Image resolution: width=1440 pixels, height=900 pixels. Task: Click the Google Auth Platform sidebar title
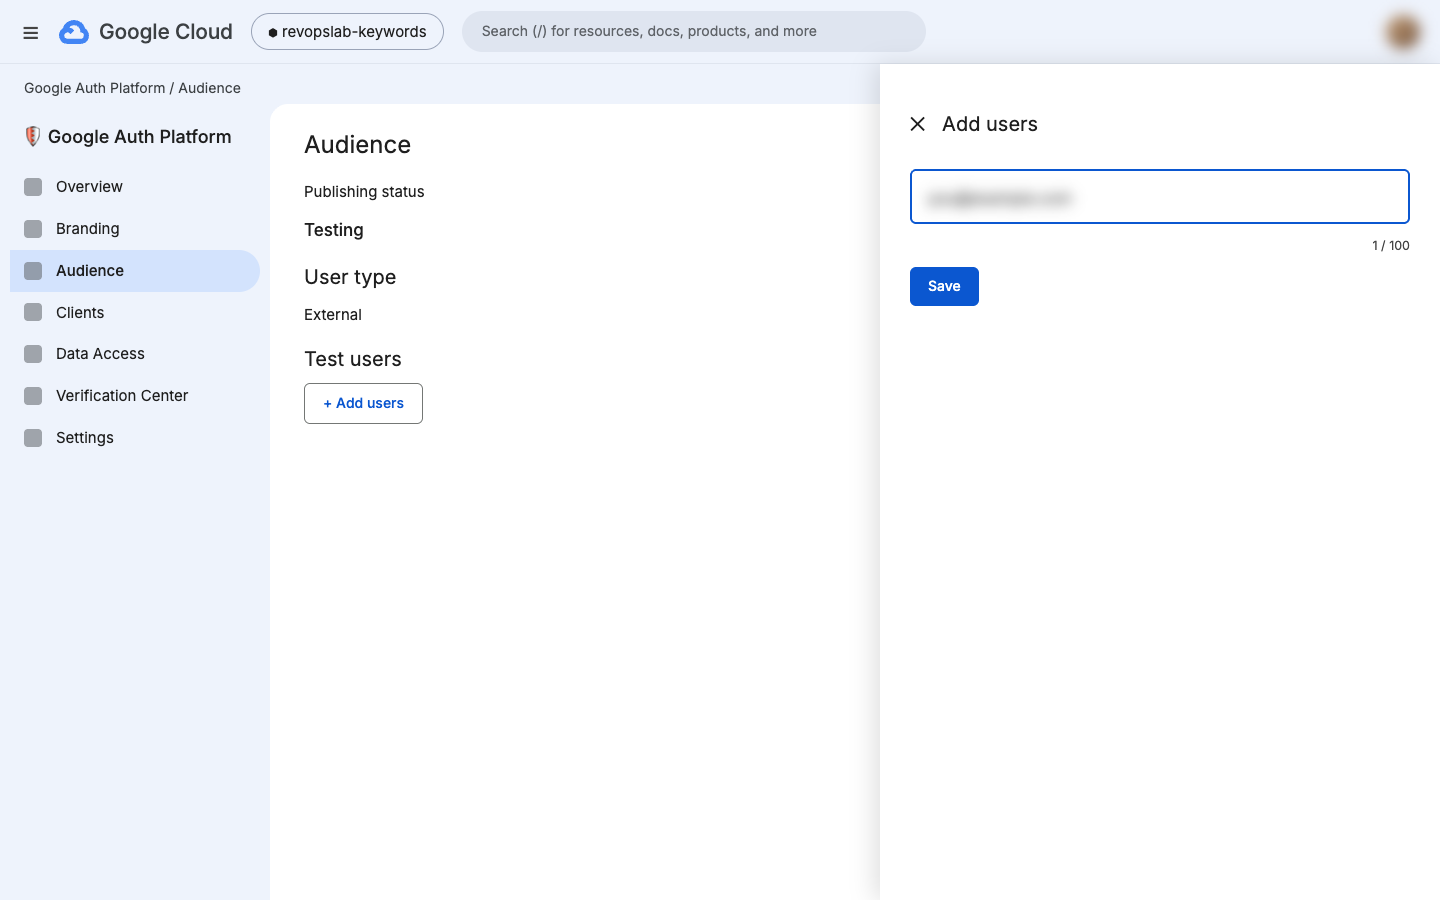pos(139,137)
